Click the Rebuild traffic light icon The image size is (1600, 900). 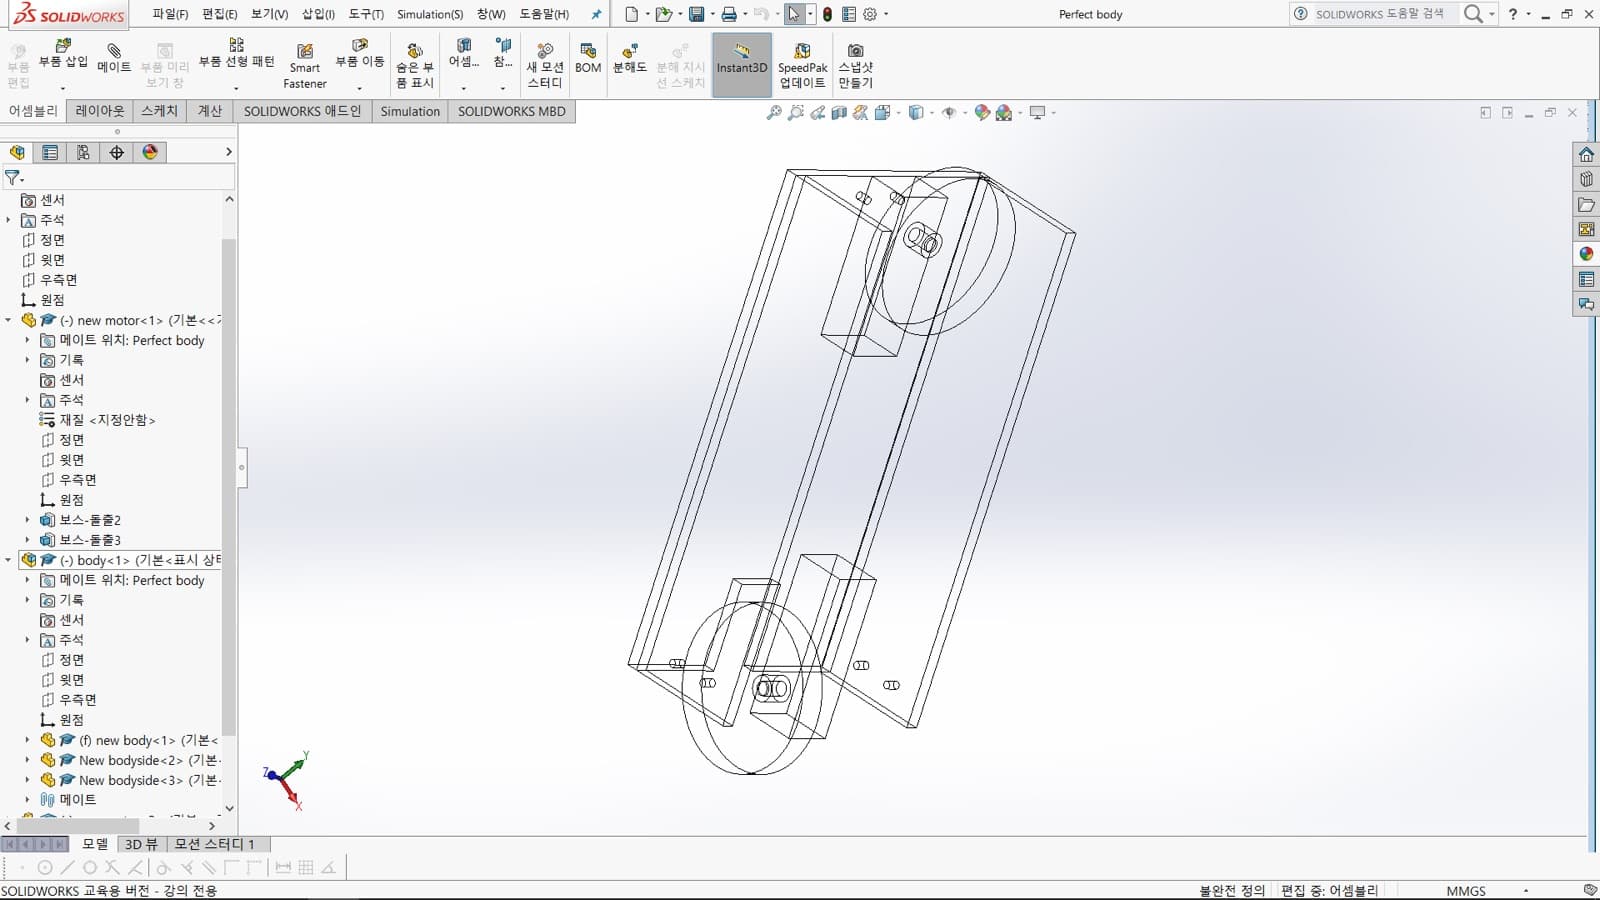(x=827, y=14)
